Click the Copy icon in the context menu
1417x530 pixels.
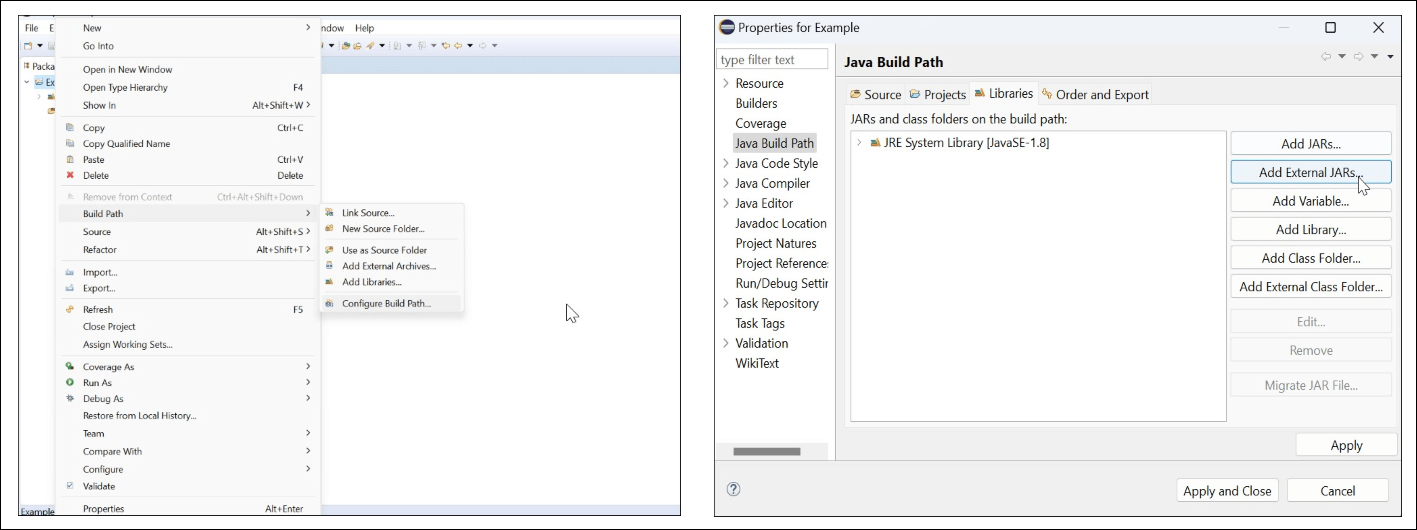click(x=70, y=128)
